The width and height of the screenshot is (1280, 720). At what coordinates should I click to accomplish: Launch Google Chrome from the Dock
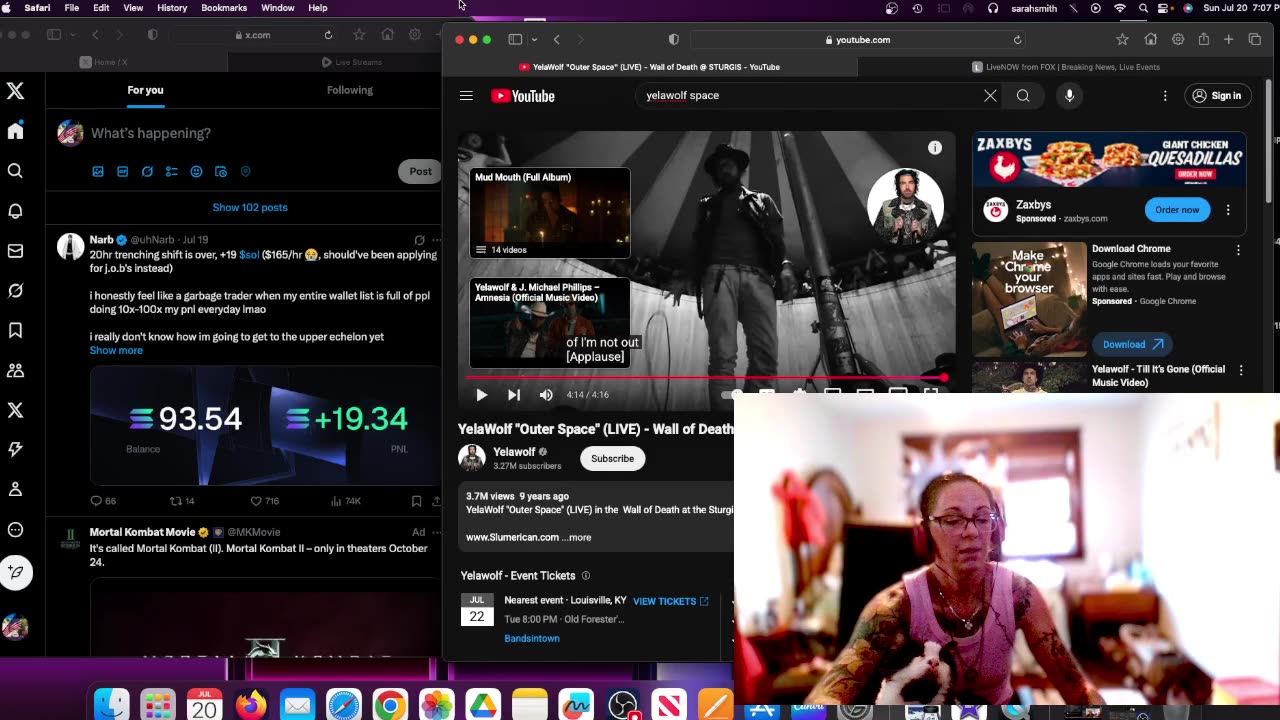(390, 705)
